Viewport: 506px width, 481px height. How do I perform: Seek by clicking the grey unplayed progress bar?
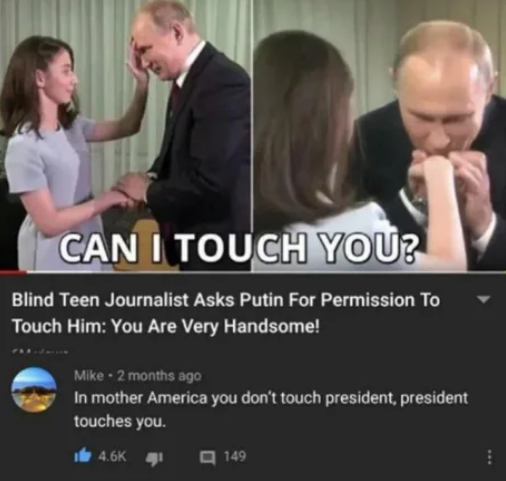(x=266, y=272)
